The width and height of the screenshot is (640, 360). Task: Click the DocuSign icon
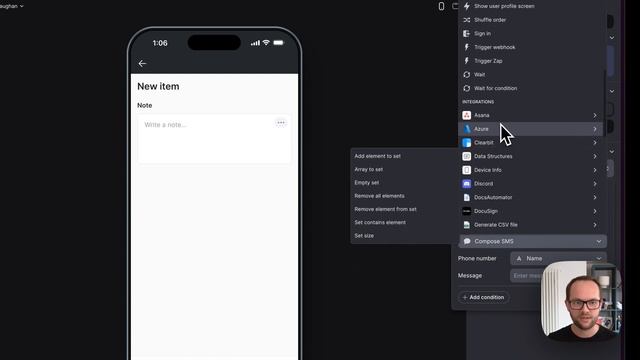[467, 211]
